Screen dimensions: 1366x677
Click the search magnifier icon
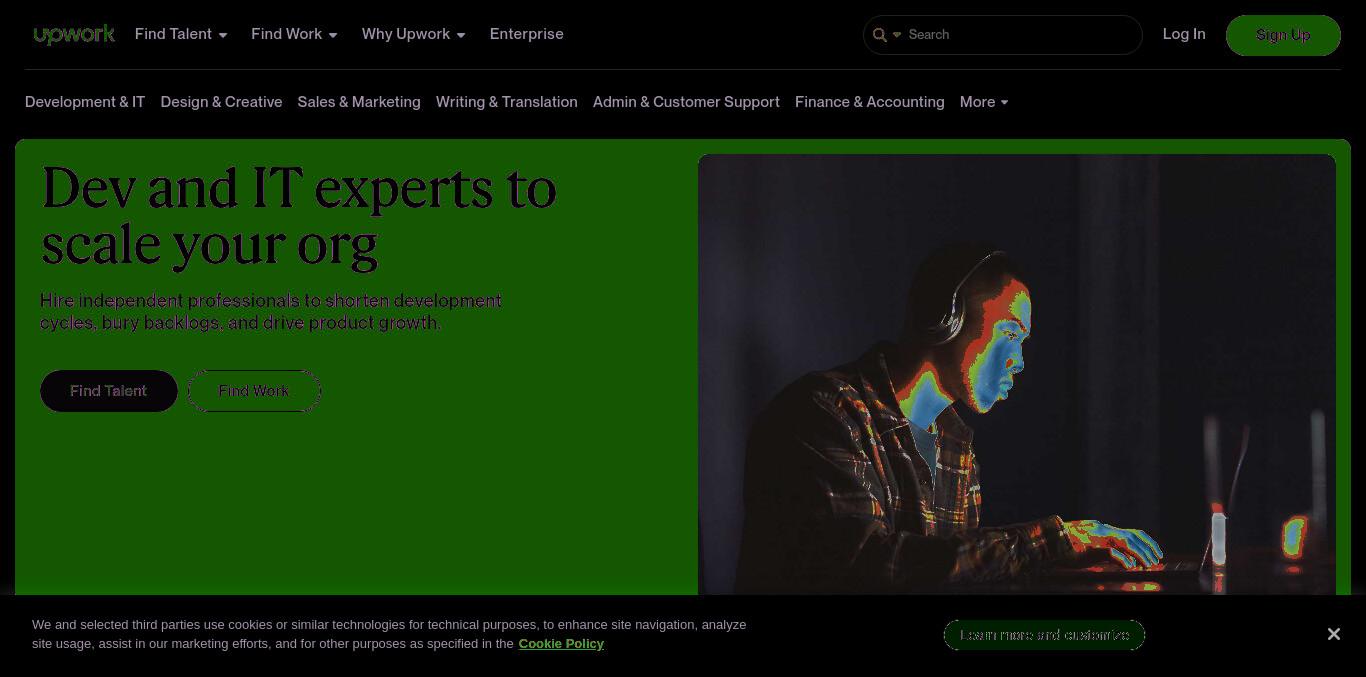click(x=879, y=35)
